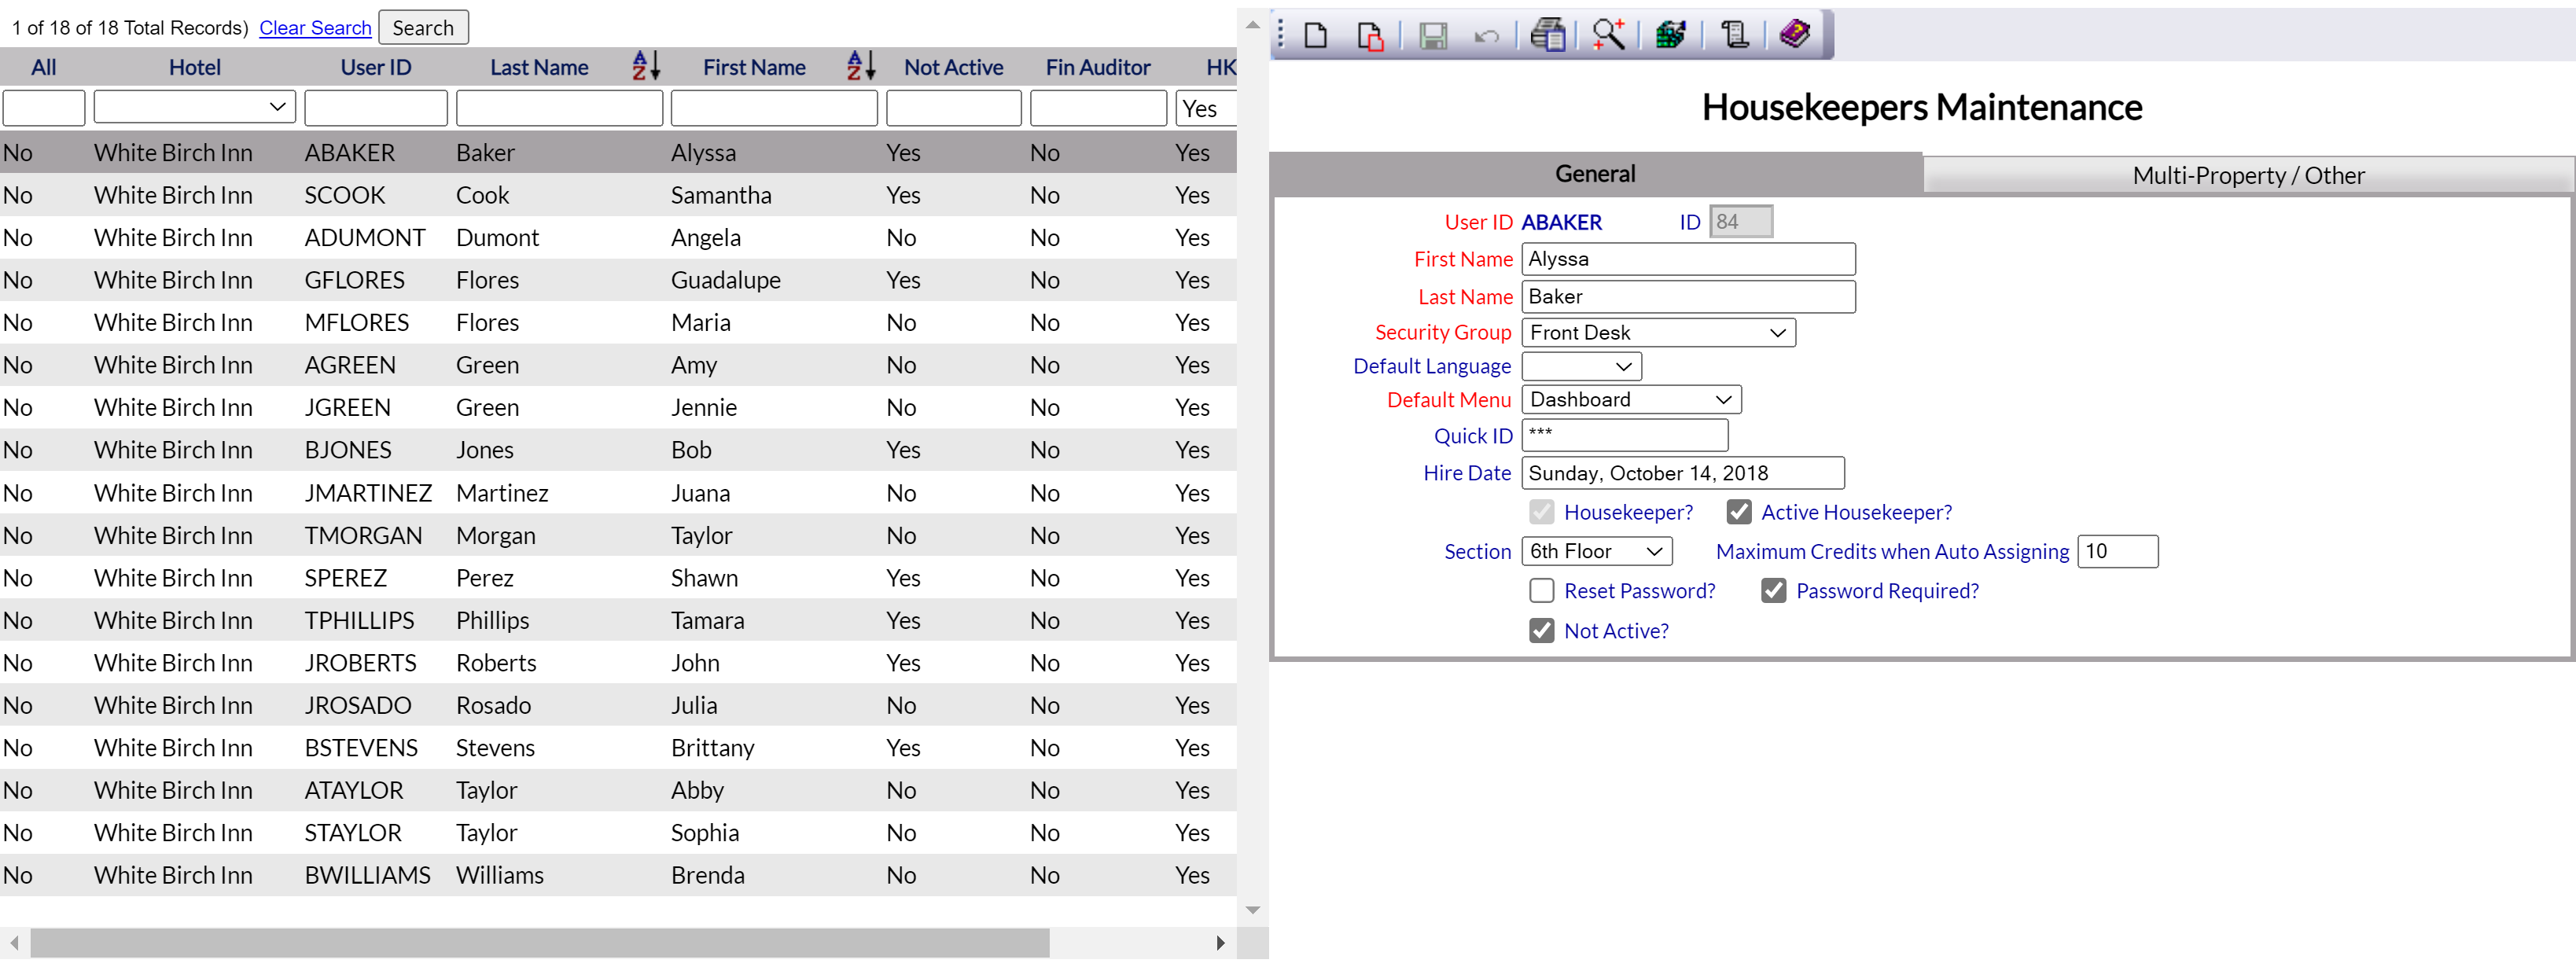Click the teal cube export icon
Viewport: 2576px width, 967px height.
[x=1671, y=35]
